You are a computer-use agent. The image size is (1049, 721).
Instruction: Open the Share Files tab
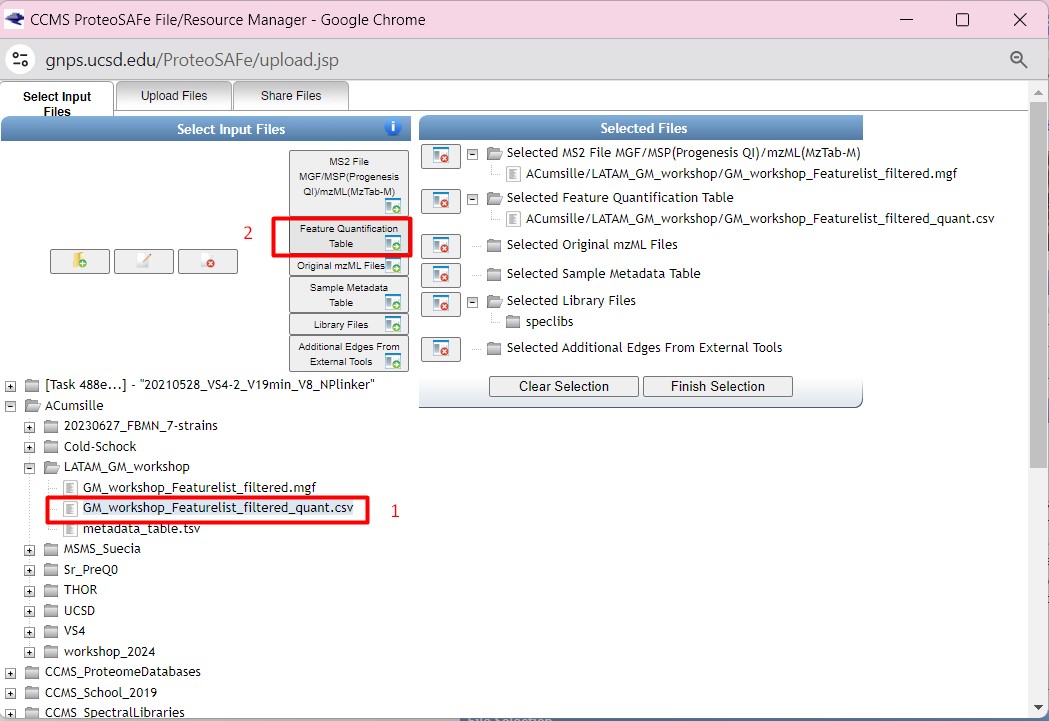click(x=291, y=96)
